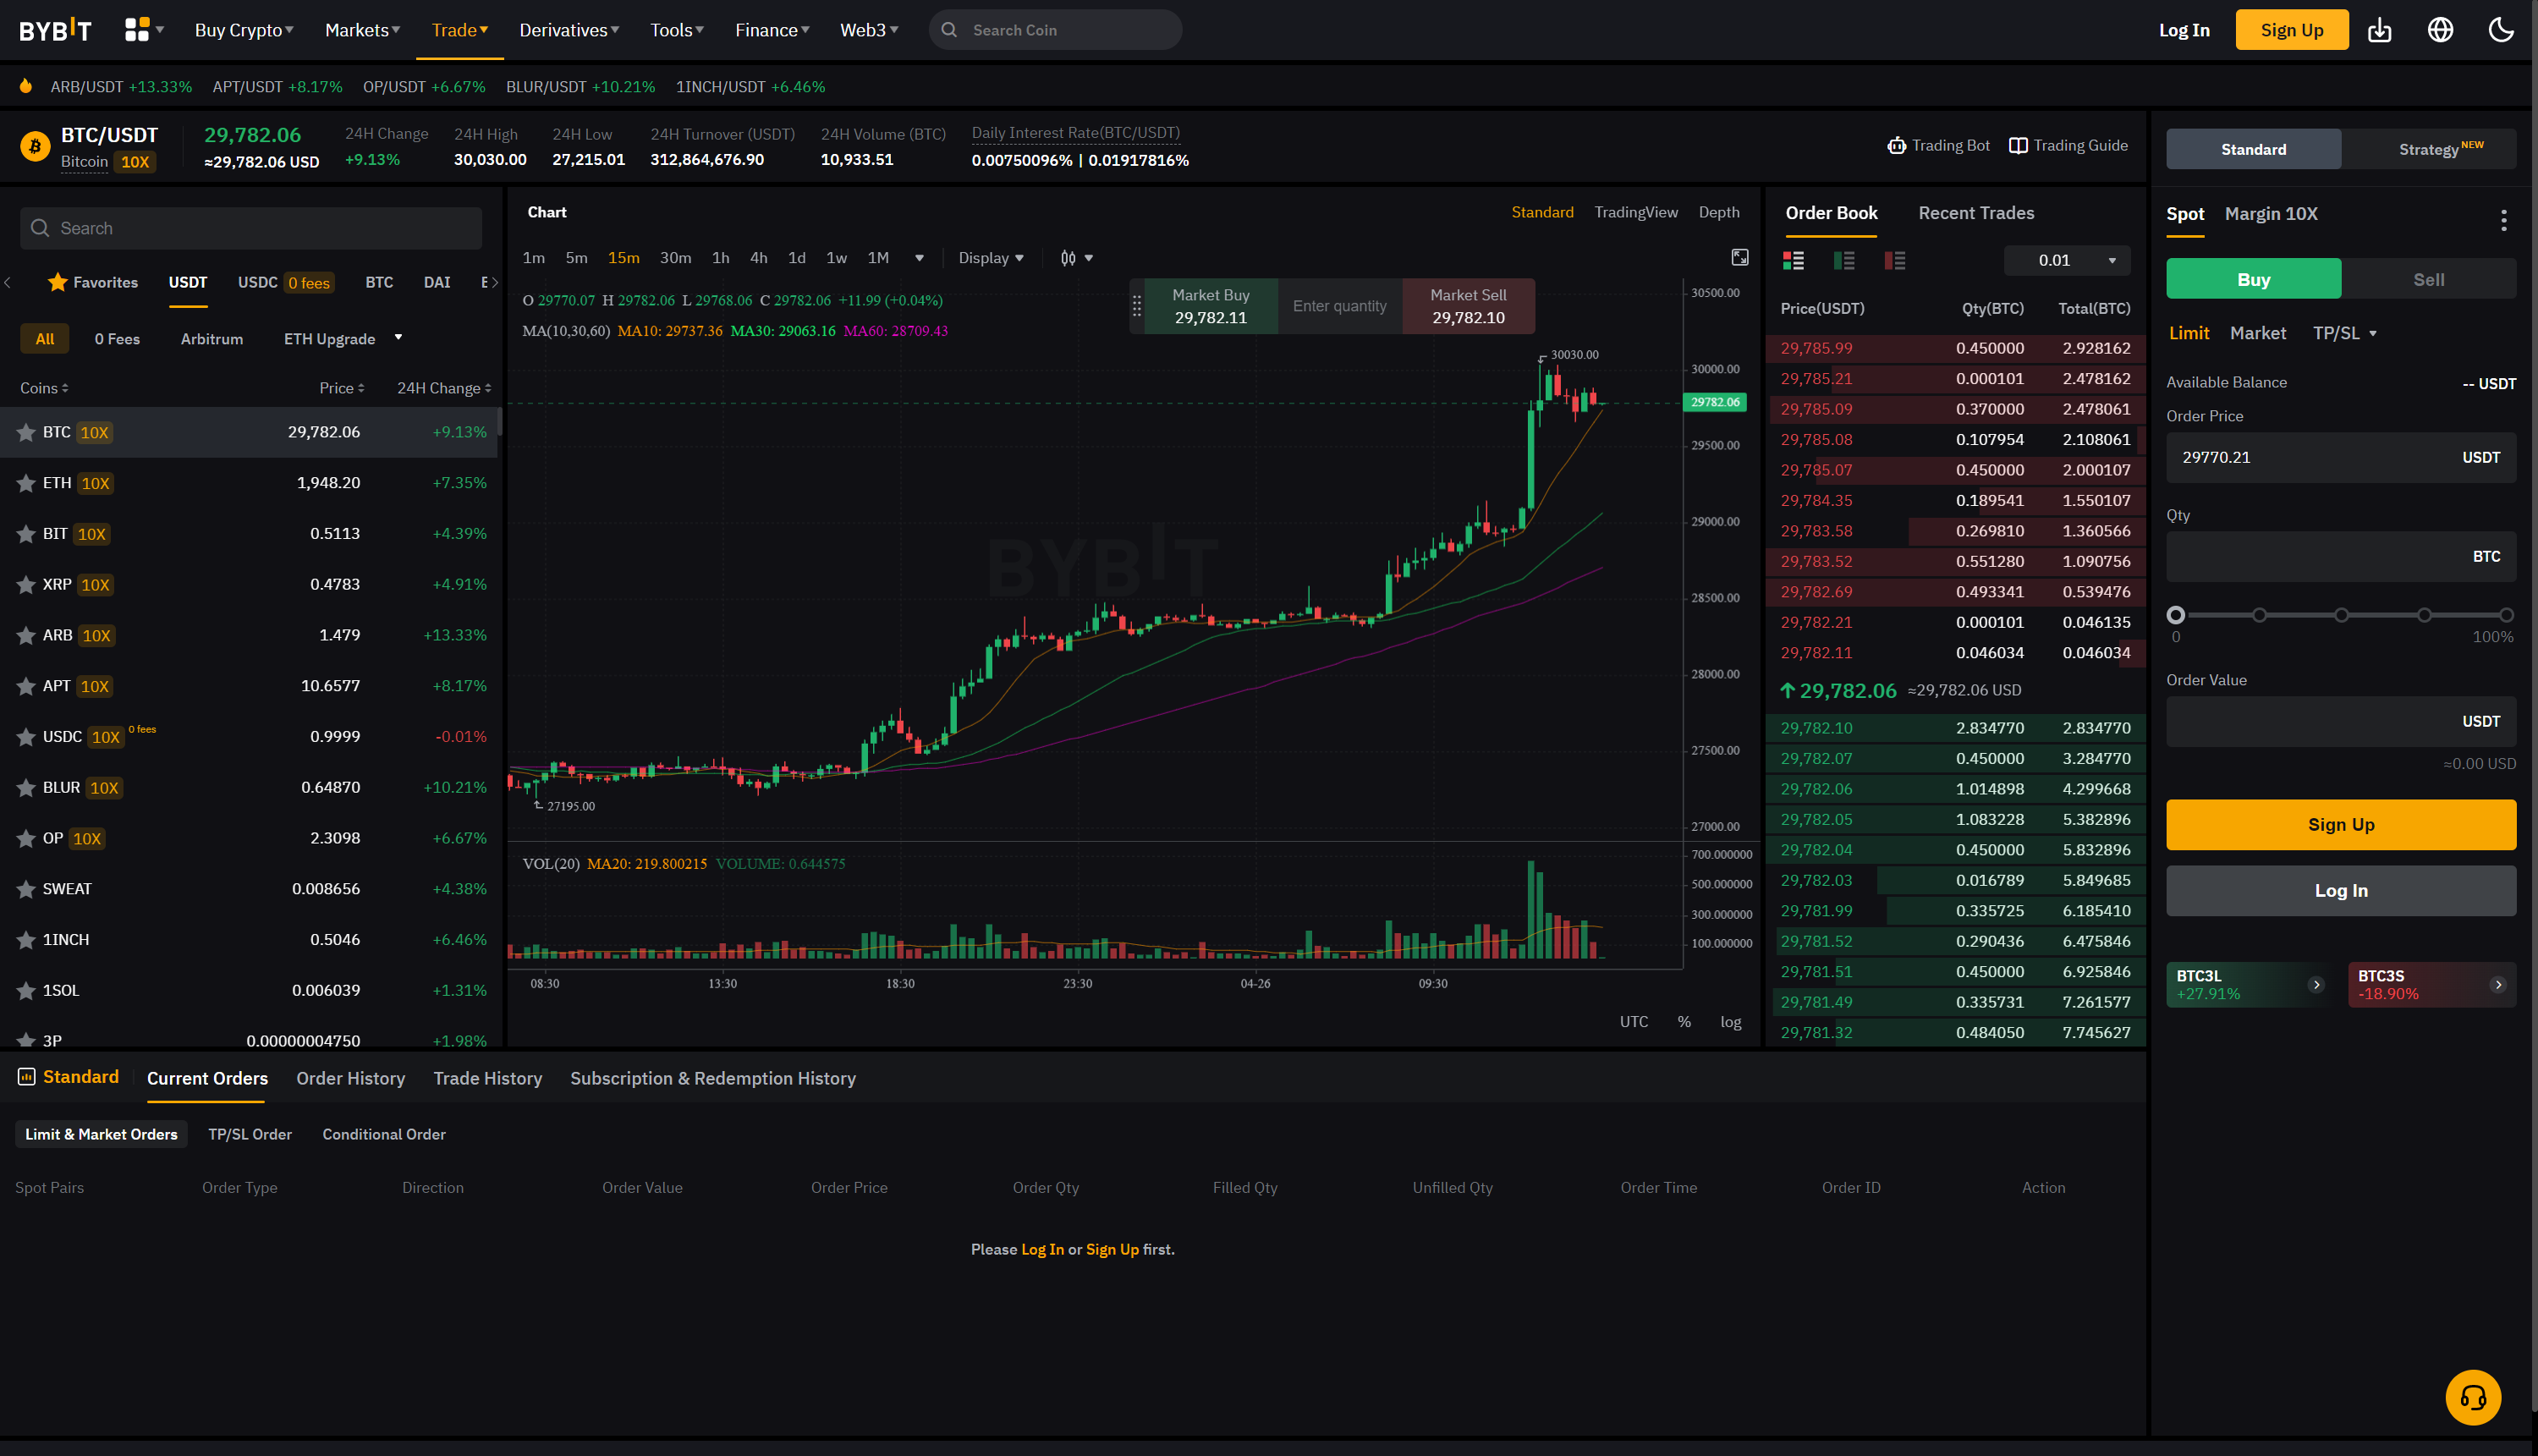Switch to the Recent Trades tab
This screenshot has width=2538, height=1456.
click(x=1975, y=213)
